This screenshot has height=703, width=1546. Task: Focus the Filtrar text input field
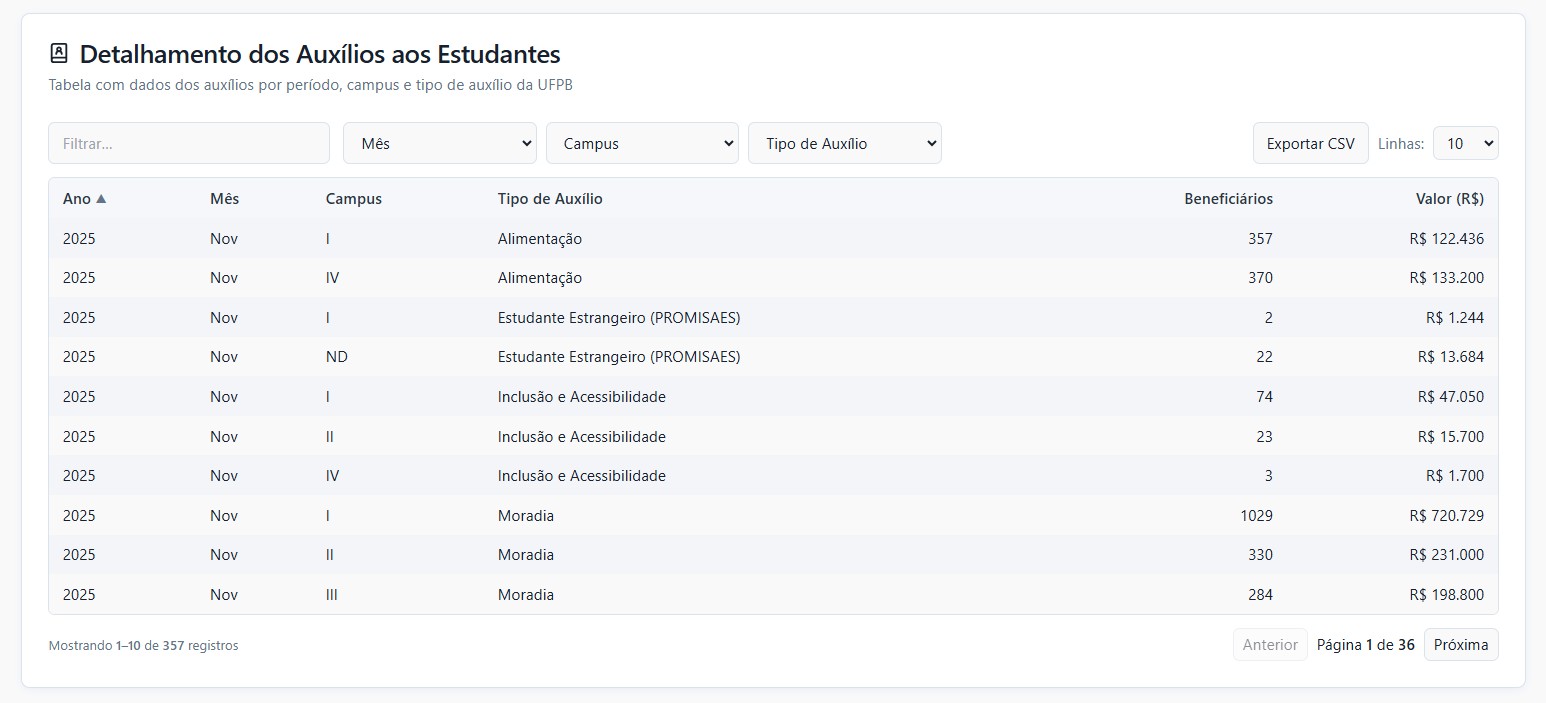189,143
